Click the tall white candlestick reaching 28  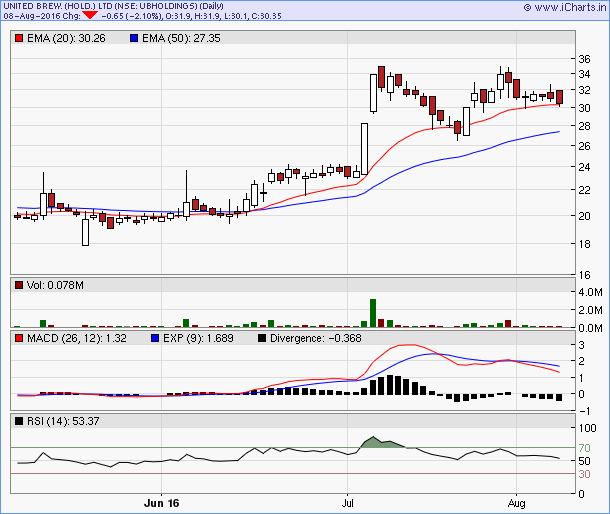pos(364,149)
